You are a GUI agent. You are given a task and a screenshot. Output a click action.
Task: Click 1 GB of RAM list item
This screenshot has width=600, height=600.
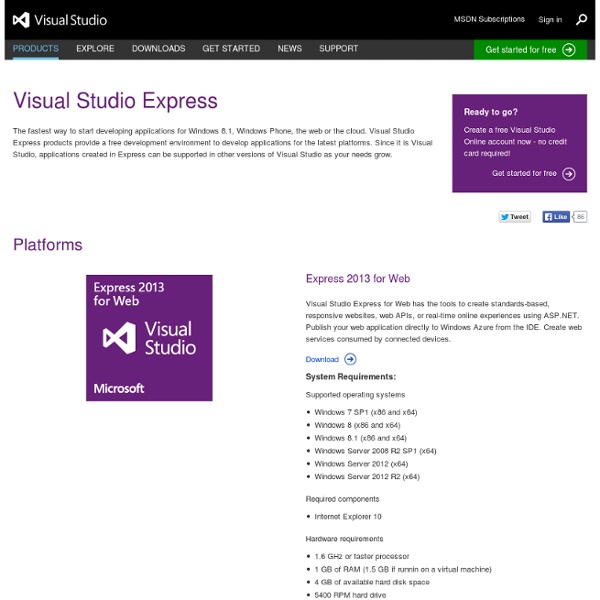403,569
